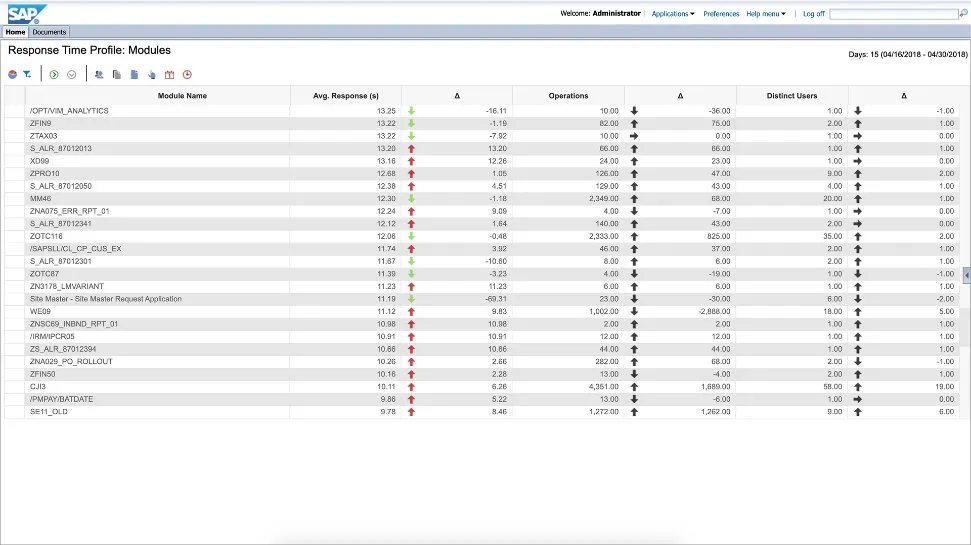The height and width of the screenshot is (545, 971).
Task: Click the blue document icon
Action: 134,74
